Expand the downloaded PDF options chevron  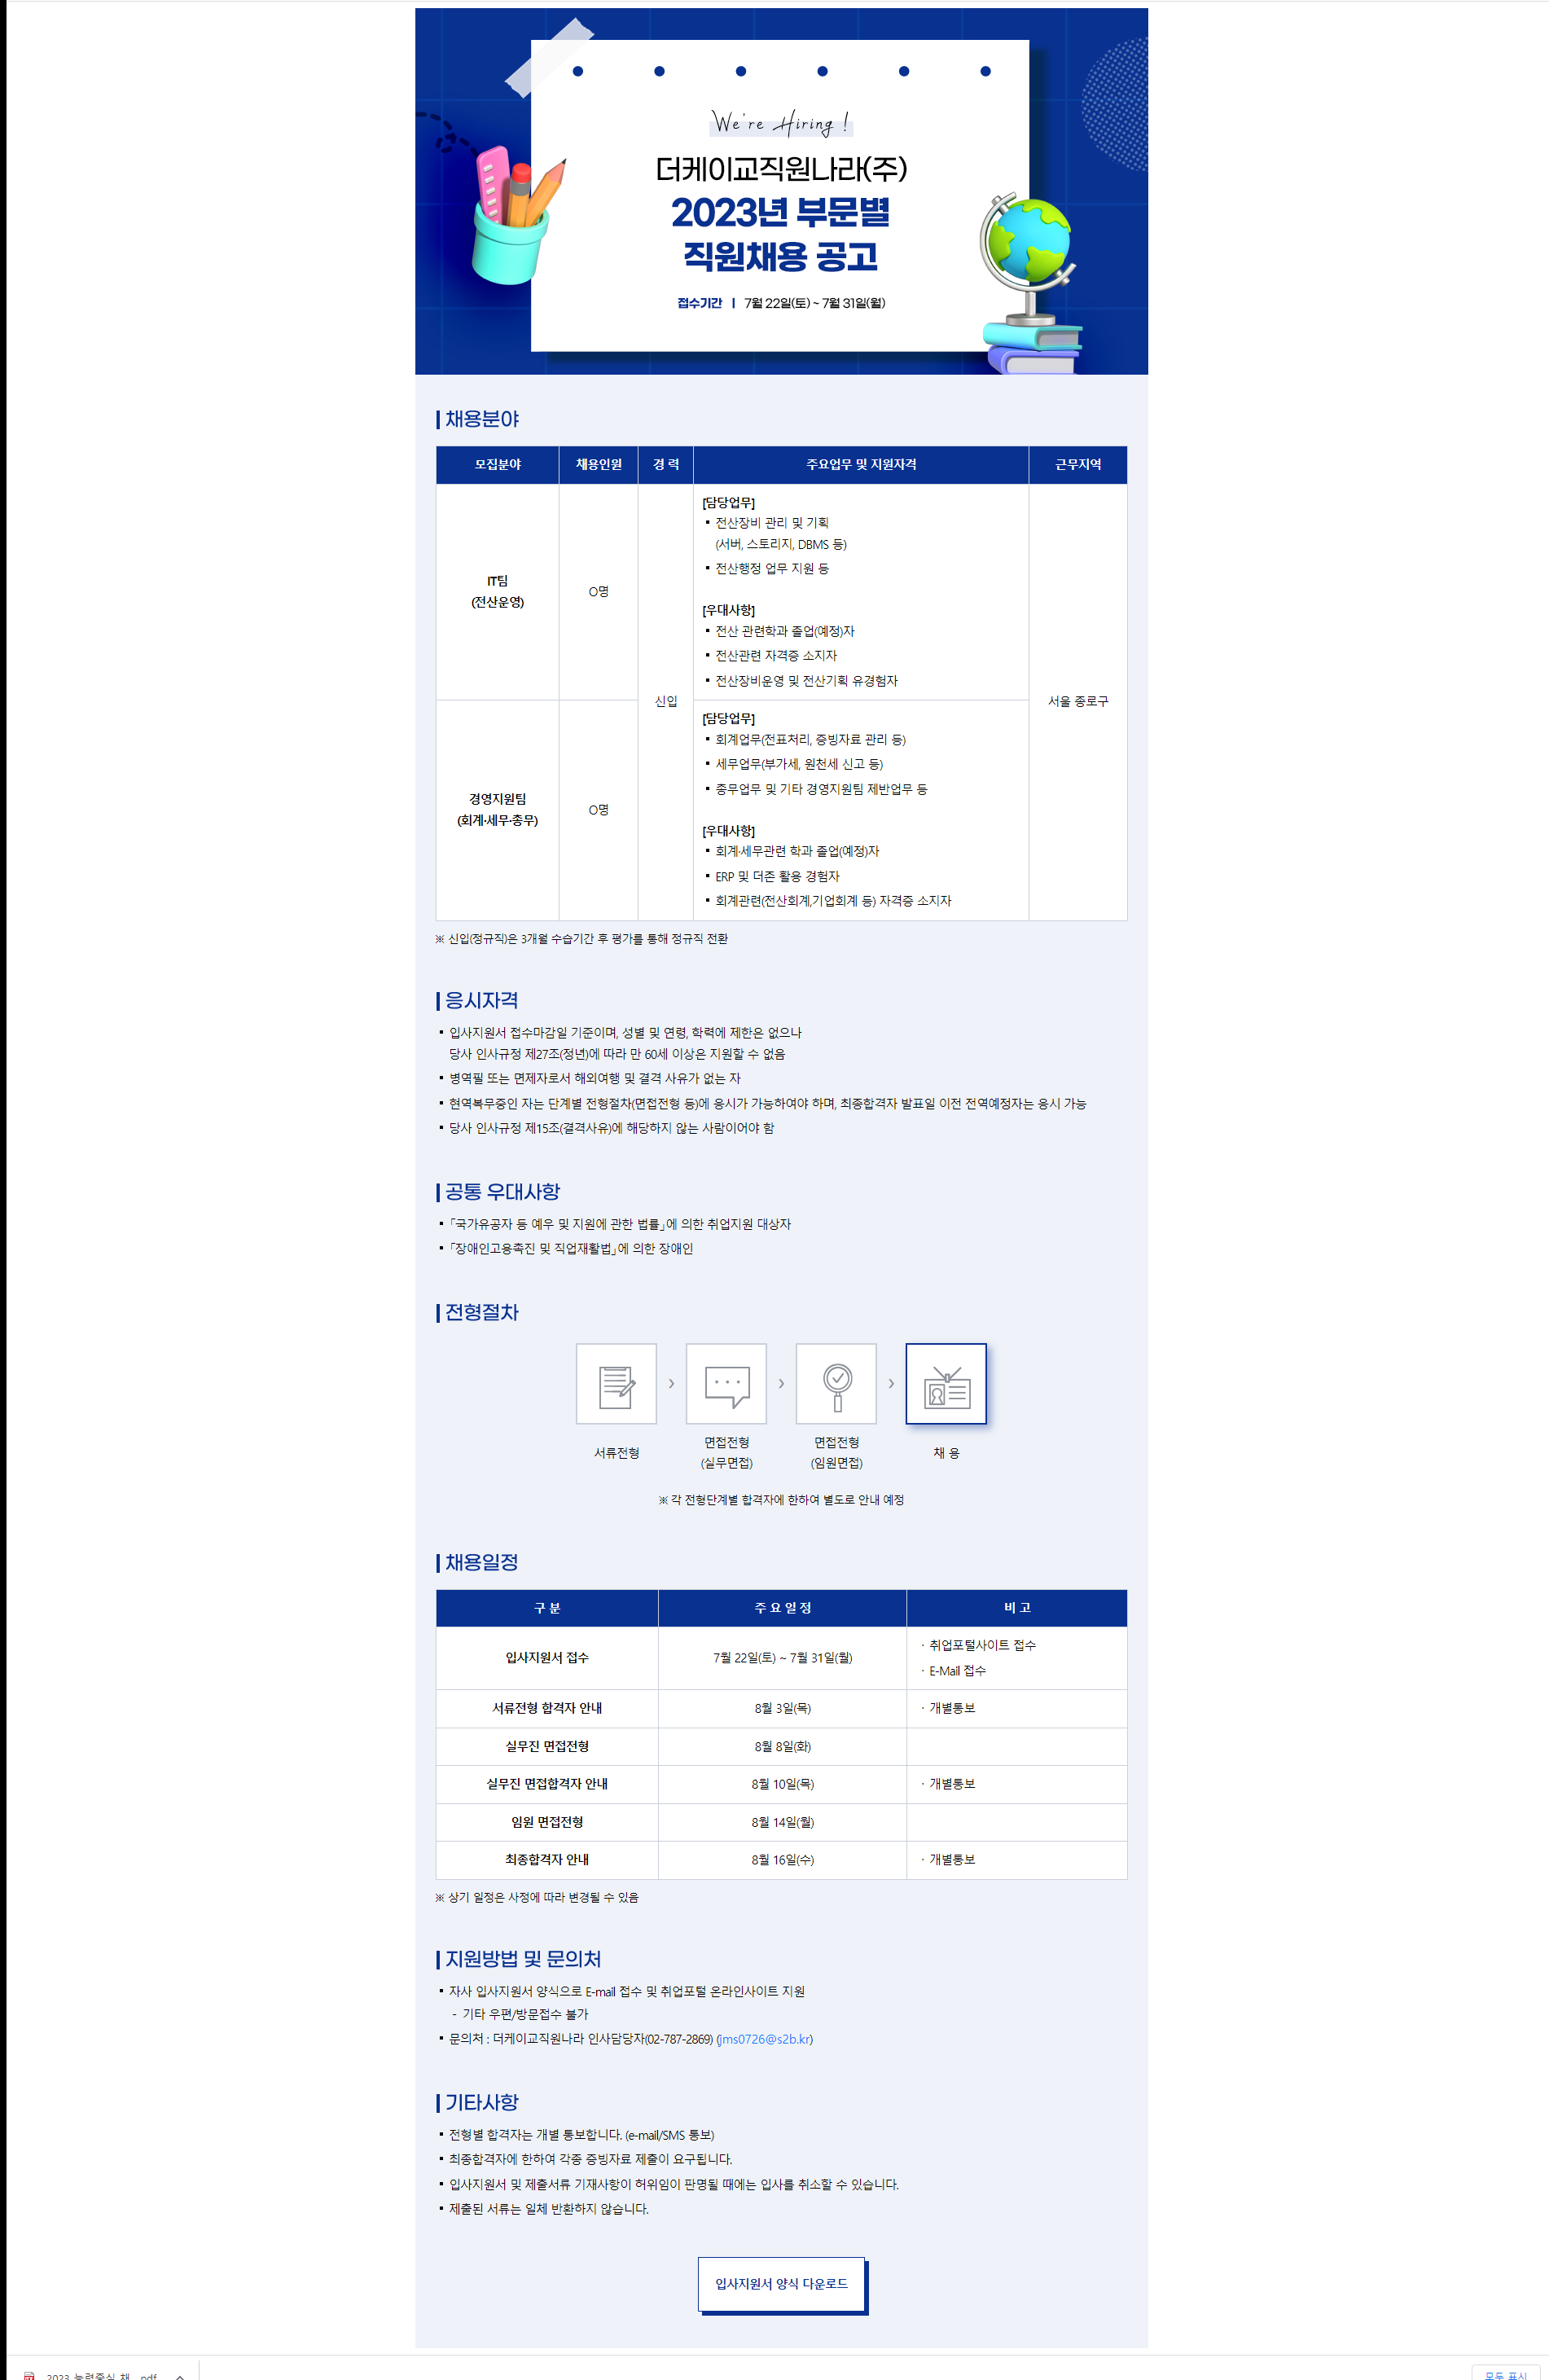click(x=180, y=2376)
